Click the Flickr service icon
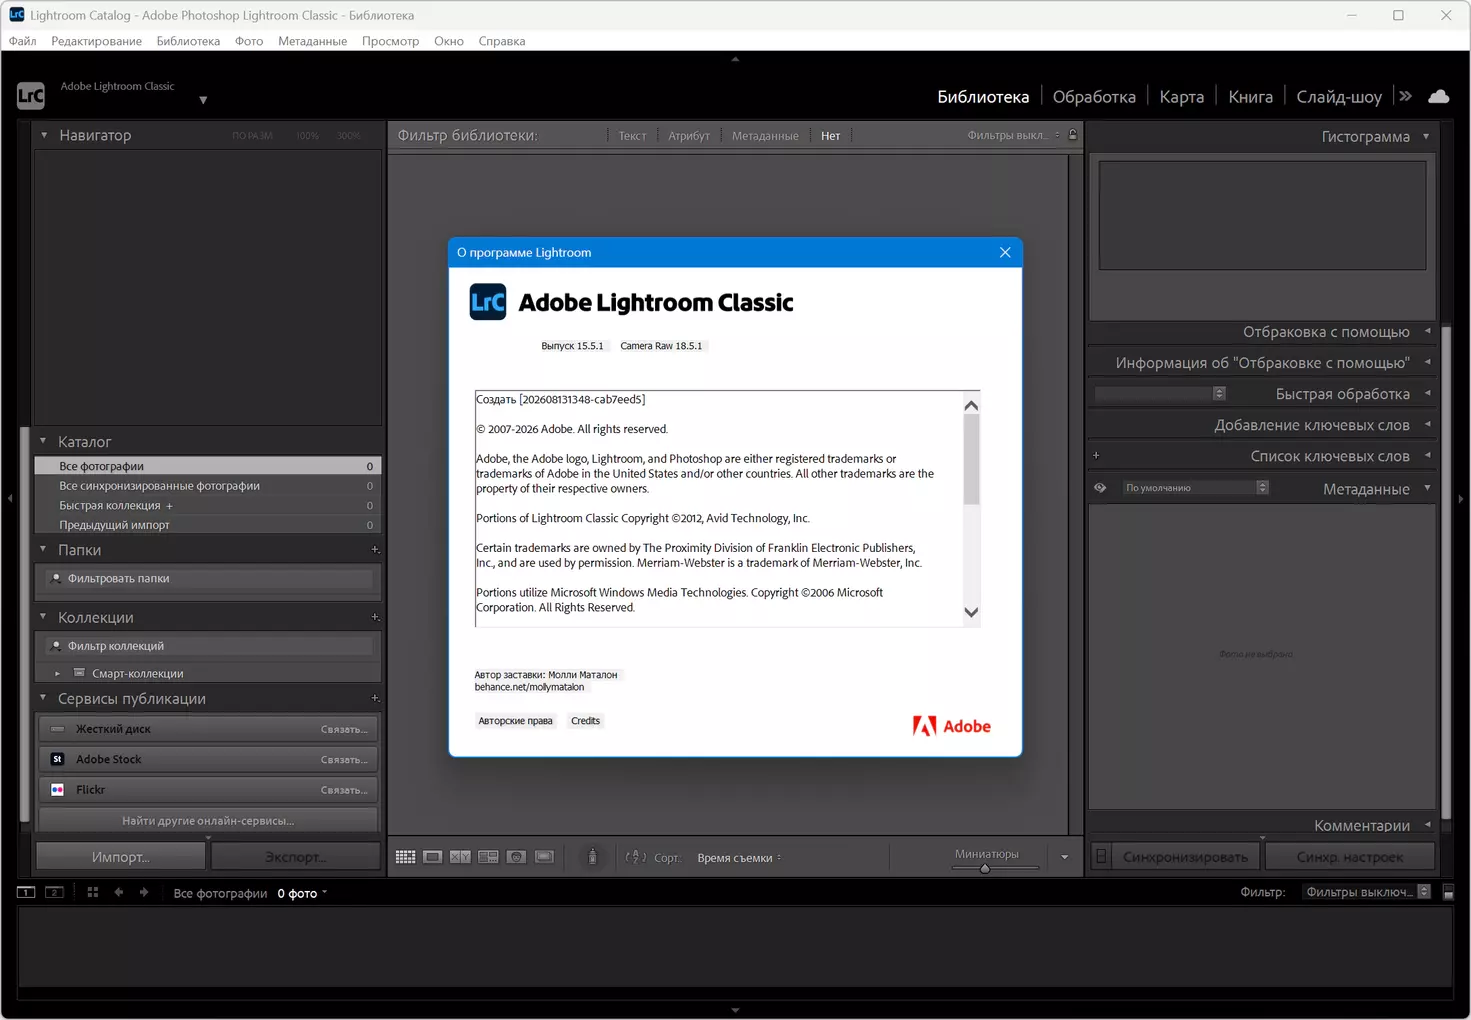The width and height of the screenshot is (1471, 1020). (x=57, y=789)
